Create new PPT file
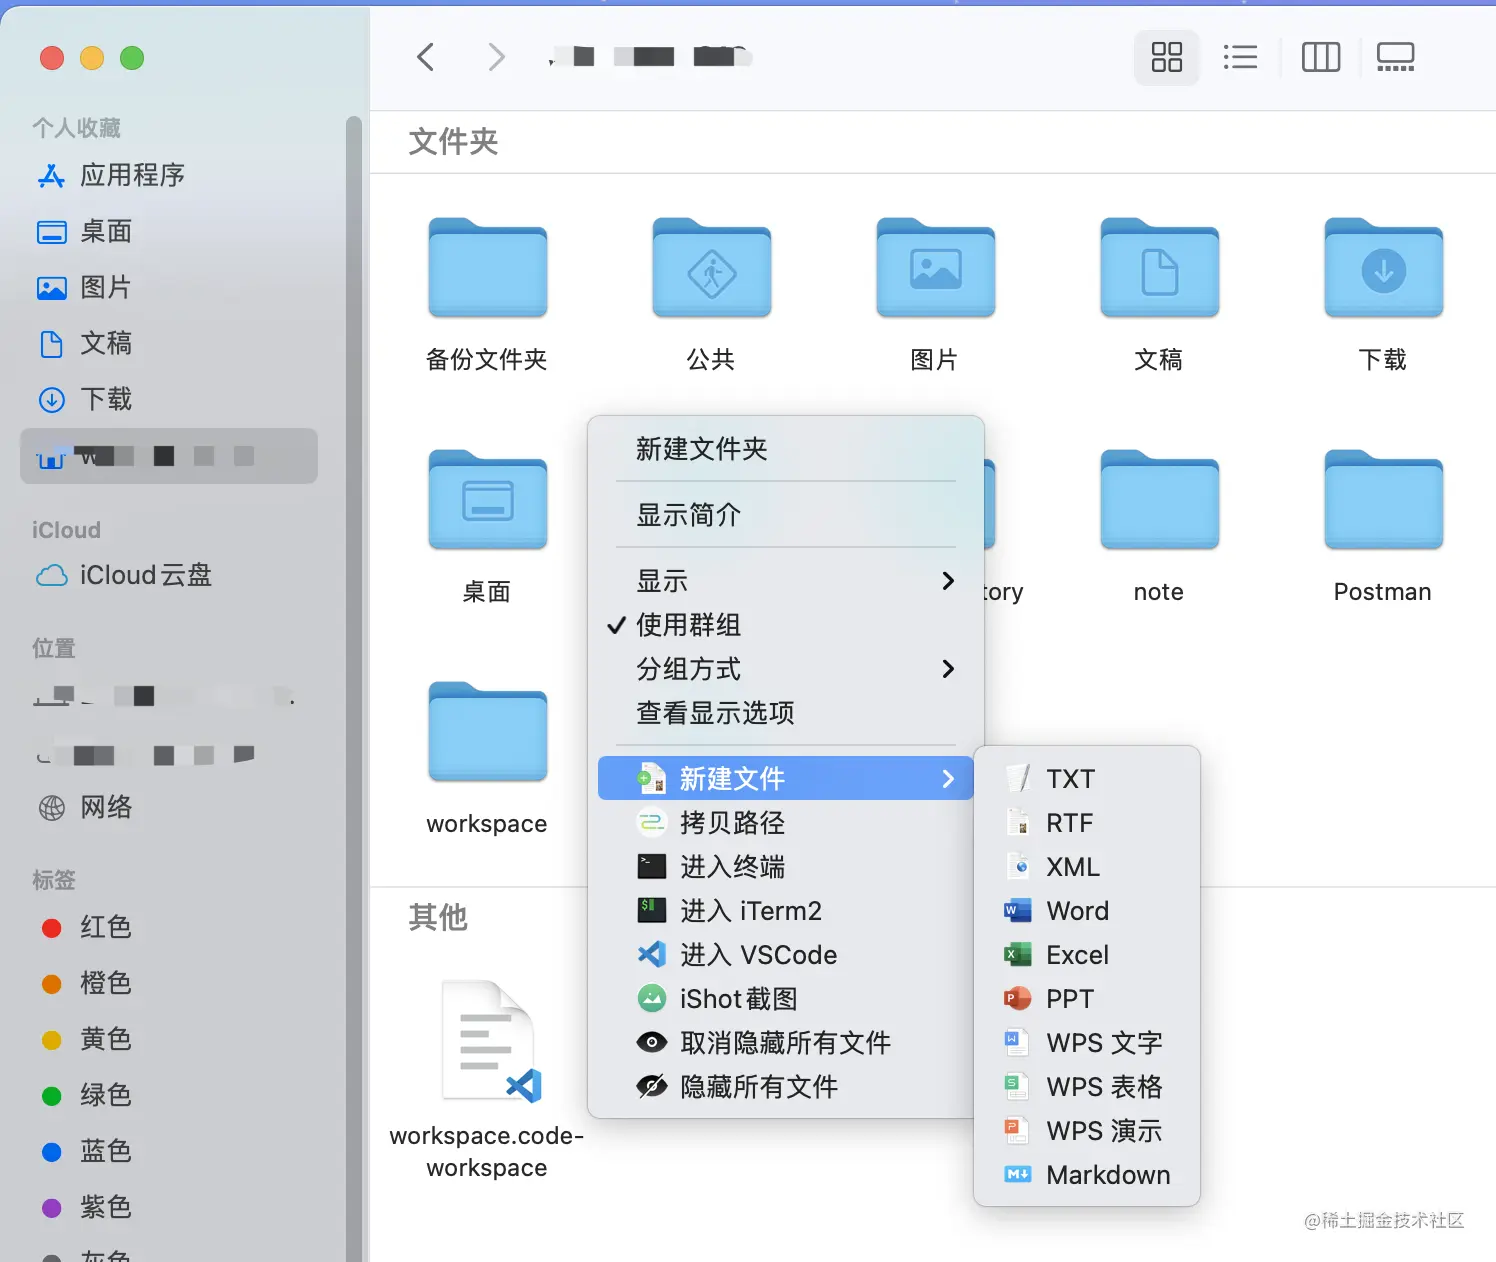The height and width of the screenshot is (1262, 1496). [1086, 999]
